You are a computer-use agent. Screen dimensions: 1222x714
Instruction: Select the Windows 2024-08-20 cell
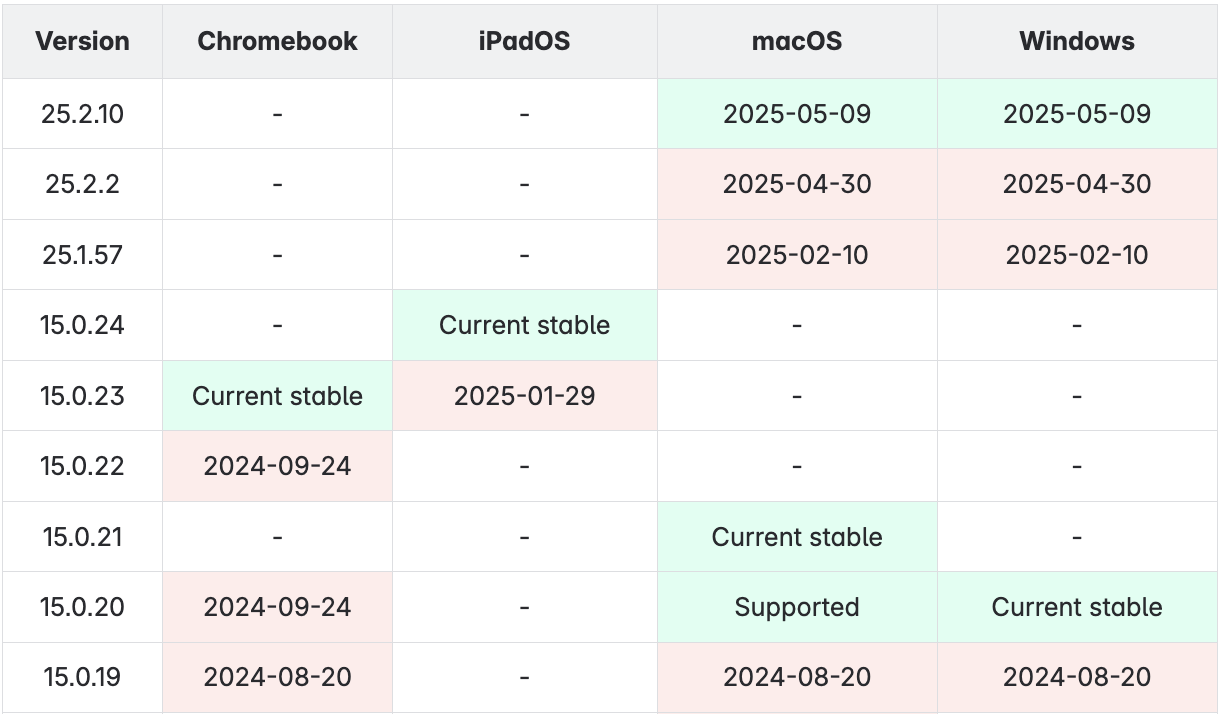pos(1077,677)
